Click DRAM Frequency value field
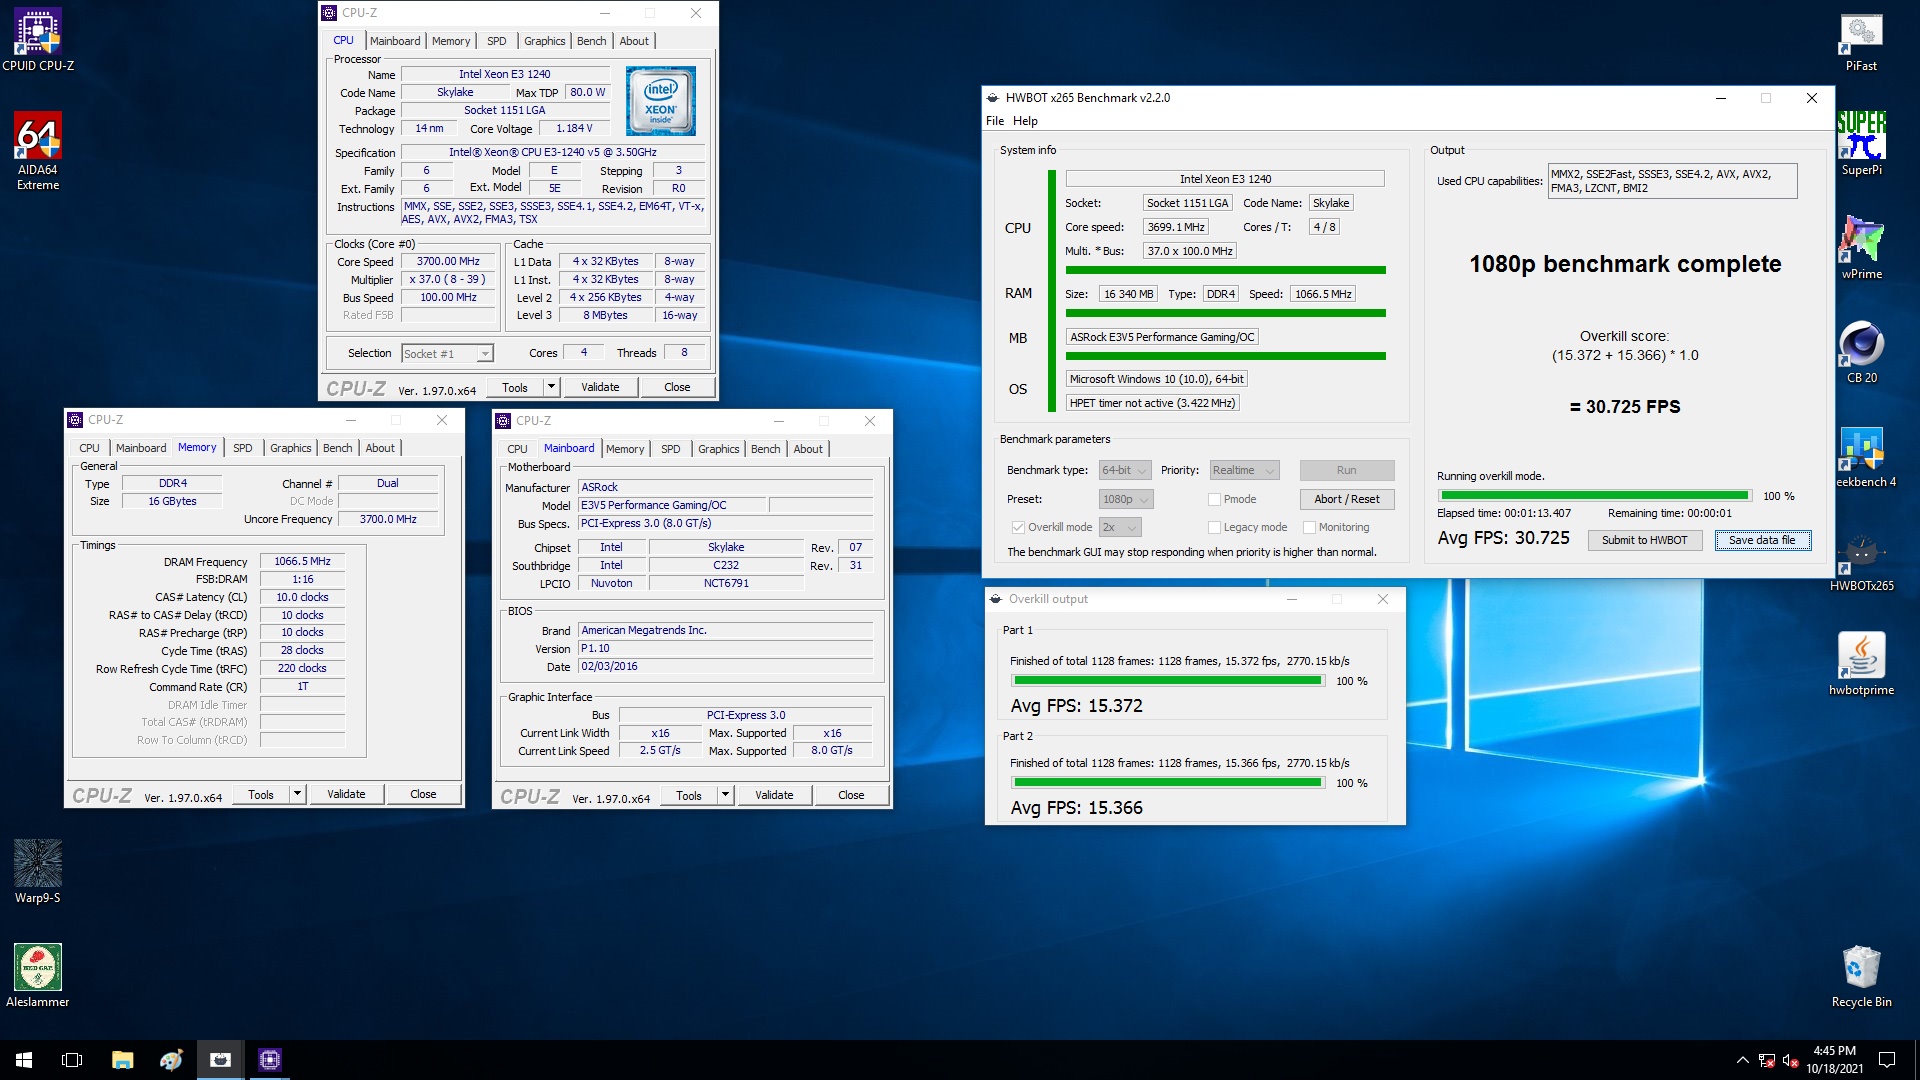 pos(302,561)
